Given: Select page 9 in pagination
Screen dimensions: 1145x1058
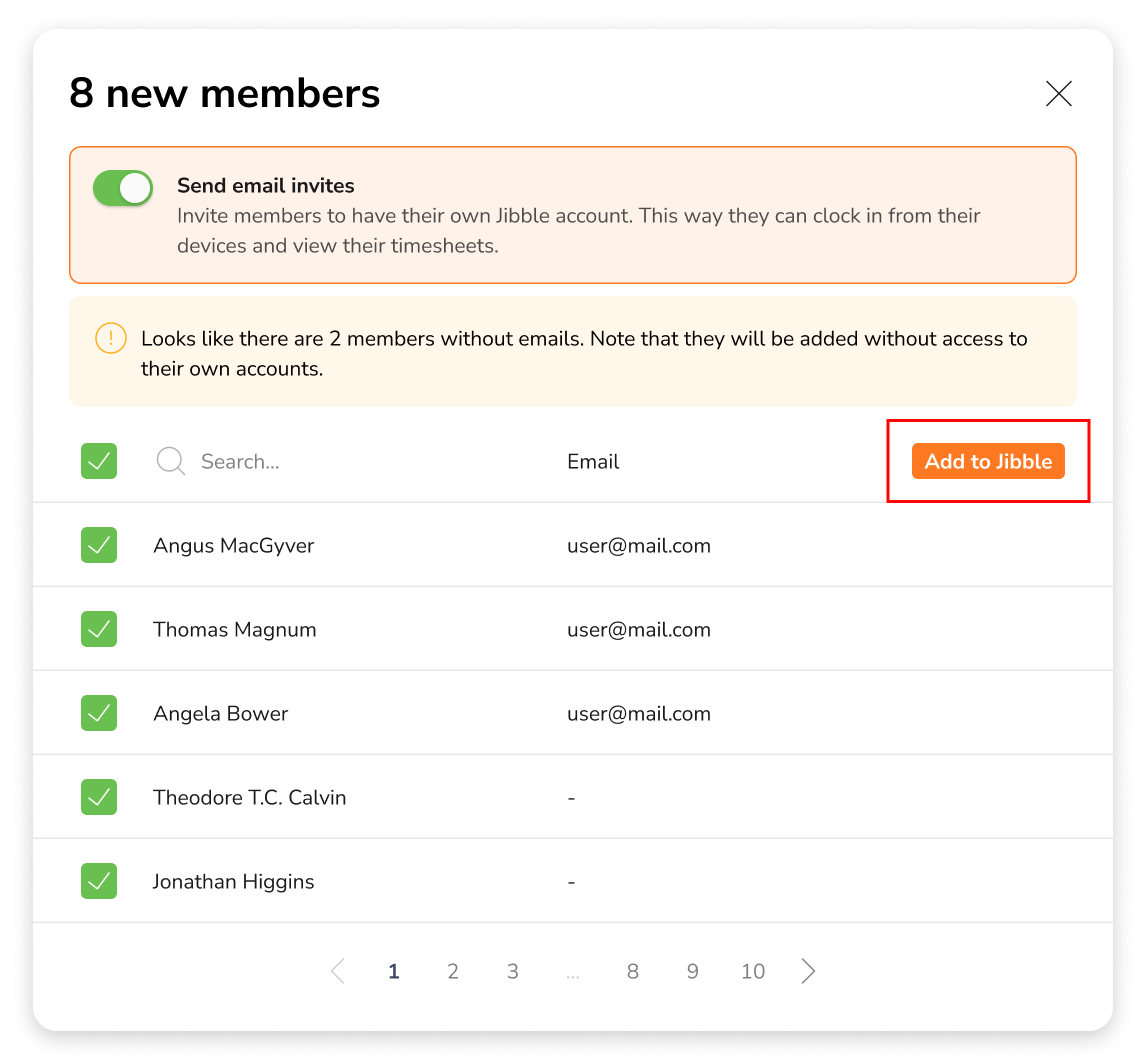Looking at the screenshot, I should pyautogui.click(x=692, y=971).
